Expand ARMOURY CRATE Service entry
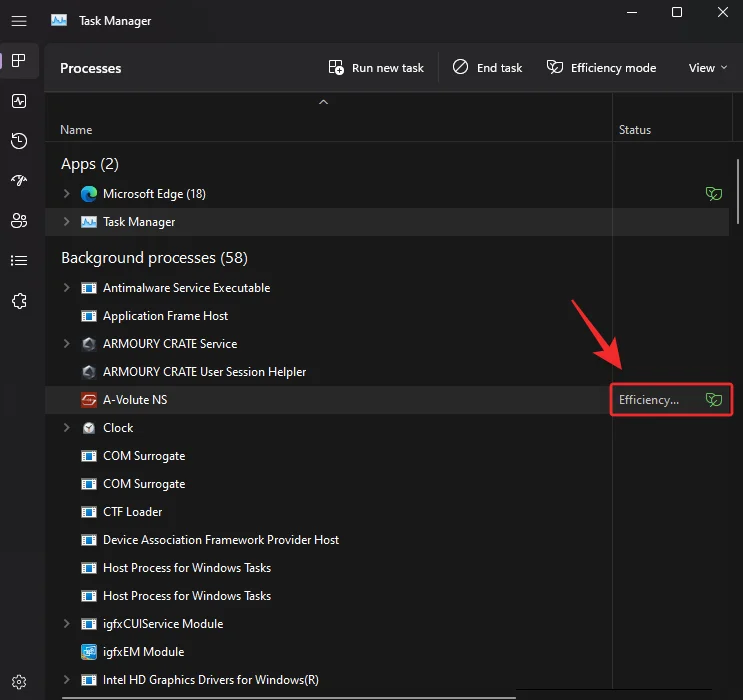 66,343
